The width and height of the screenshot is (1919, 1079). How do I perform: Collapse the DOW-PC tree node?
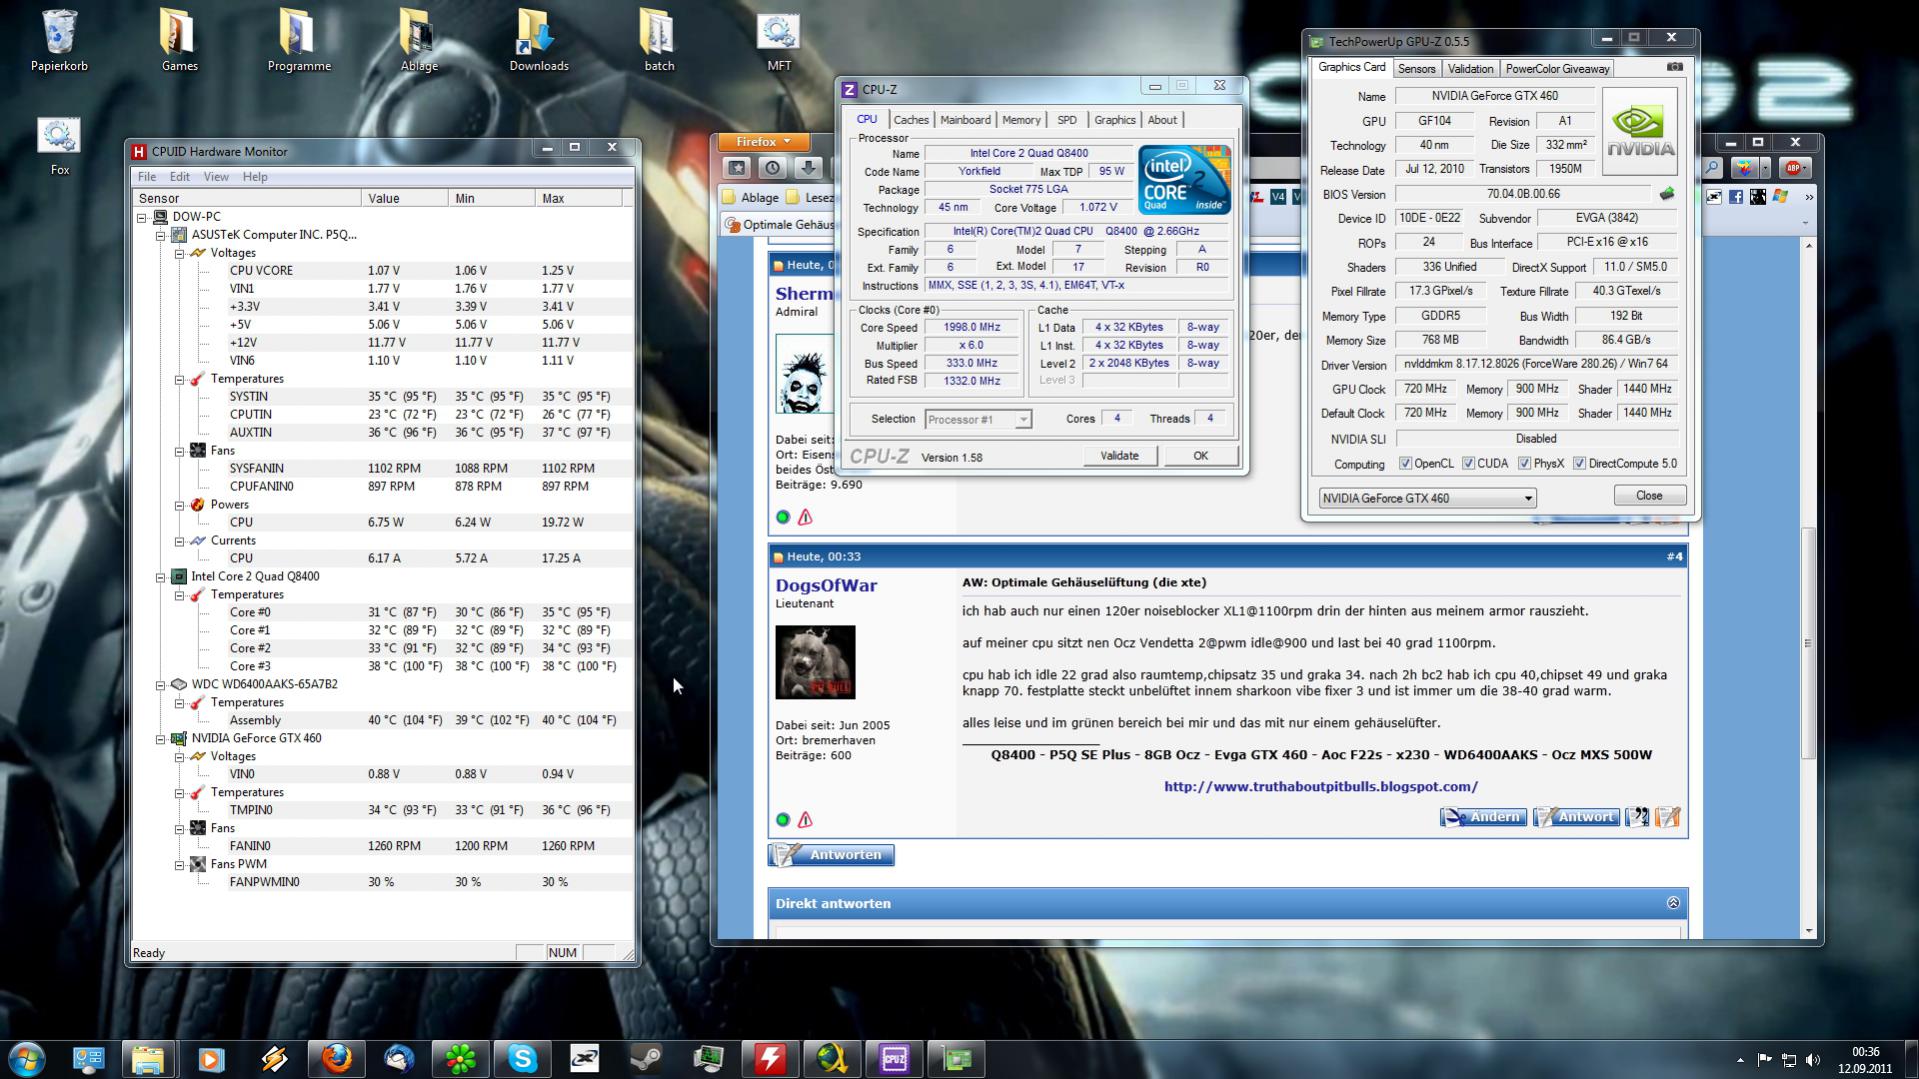(142, 217)
